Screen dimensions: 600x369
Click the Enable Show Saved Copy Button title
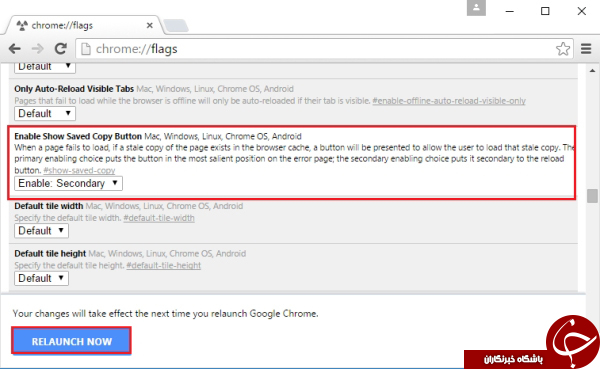[78, 136]
